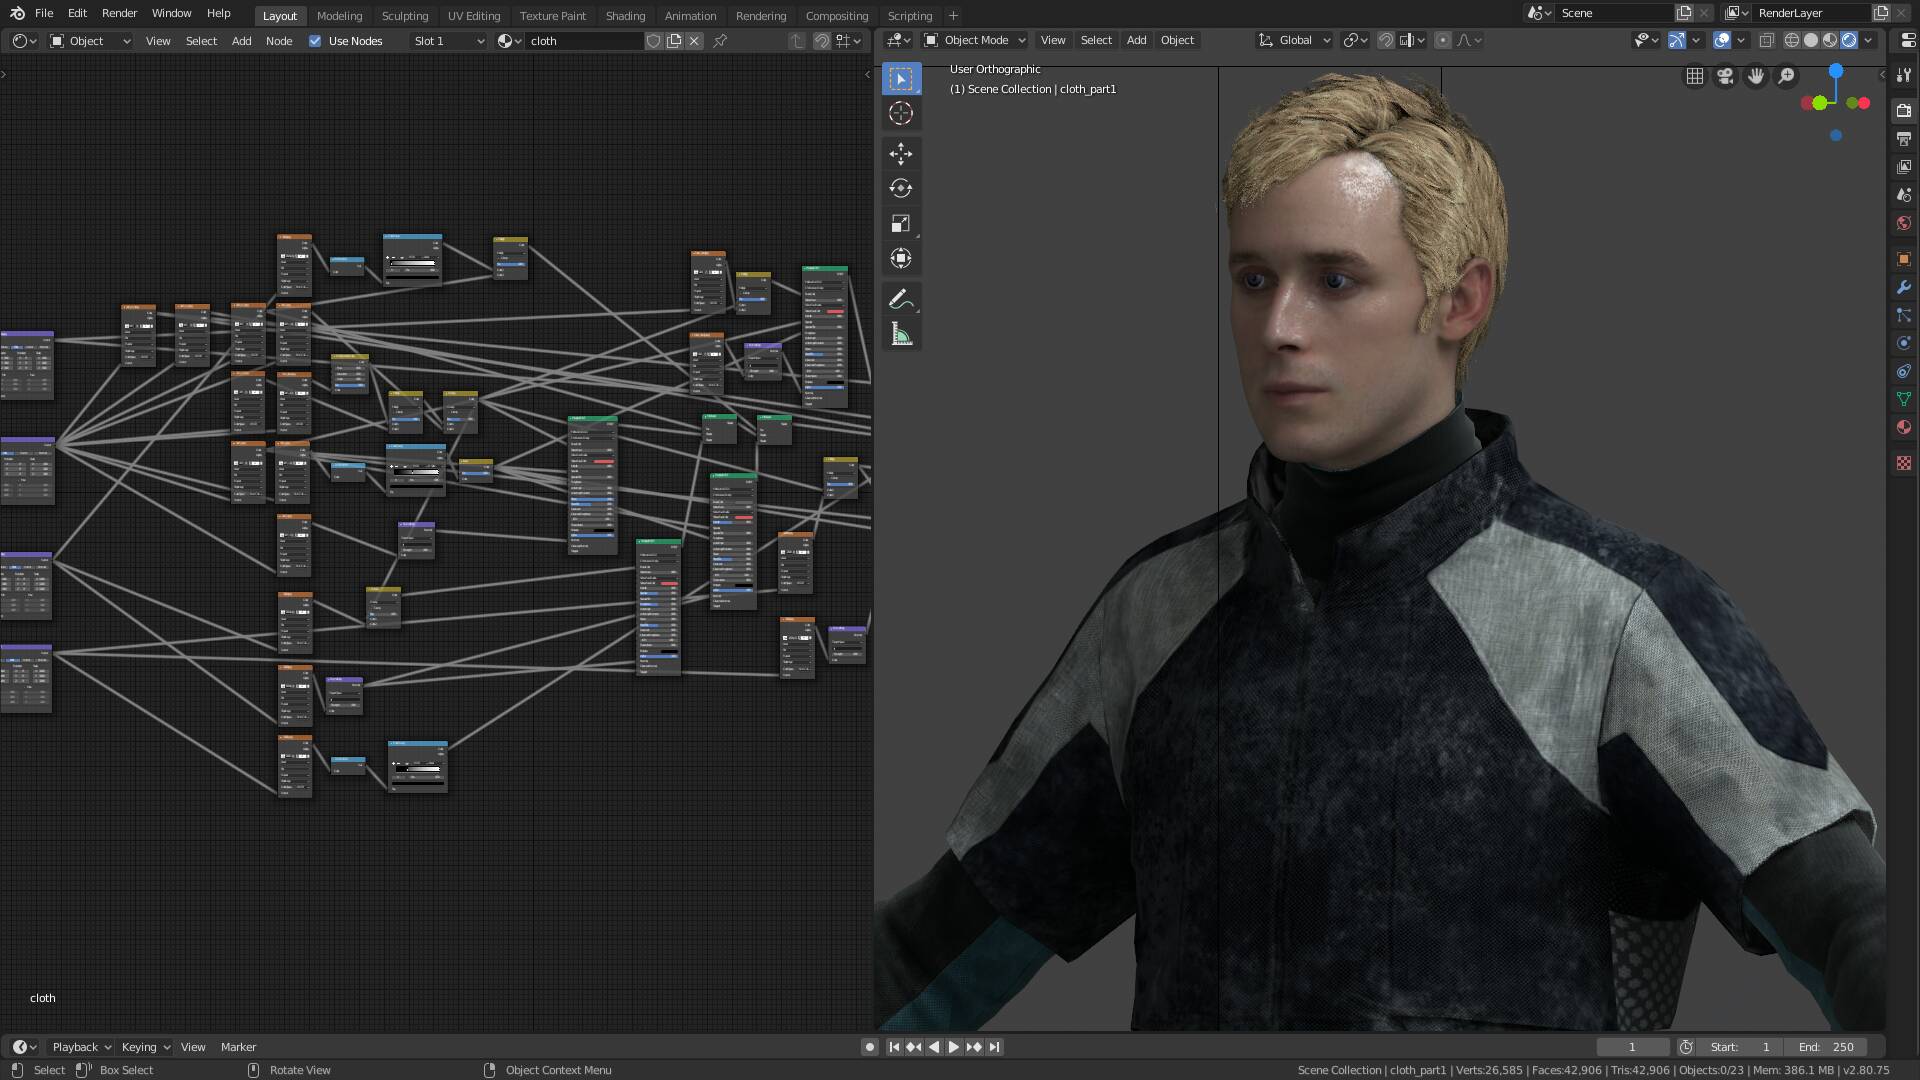Toggle viewport snapping magnet
This screenshot has width=1920, height=1080.
click(1386, 40)
